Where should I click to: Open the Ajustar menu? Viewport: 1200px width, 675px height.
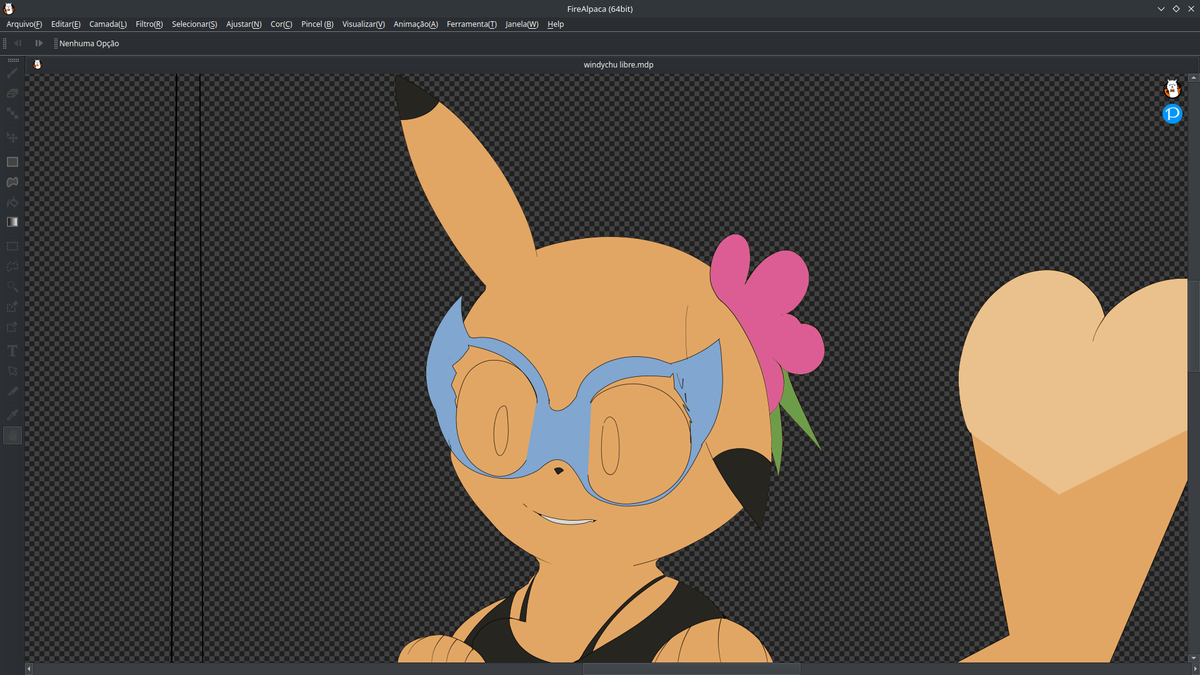pos(244,24)
